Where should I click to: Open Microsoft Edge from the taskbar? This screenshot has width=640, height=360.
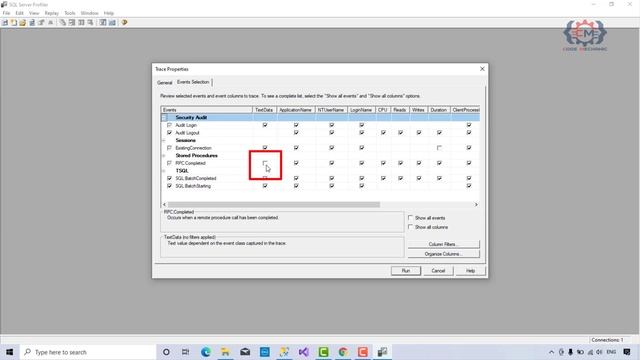point(206,352)
